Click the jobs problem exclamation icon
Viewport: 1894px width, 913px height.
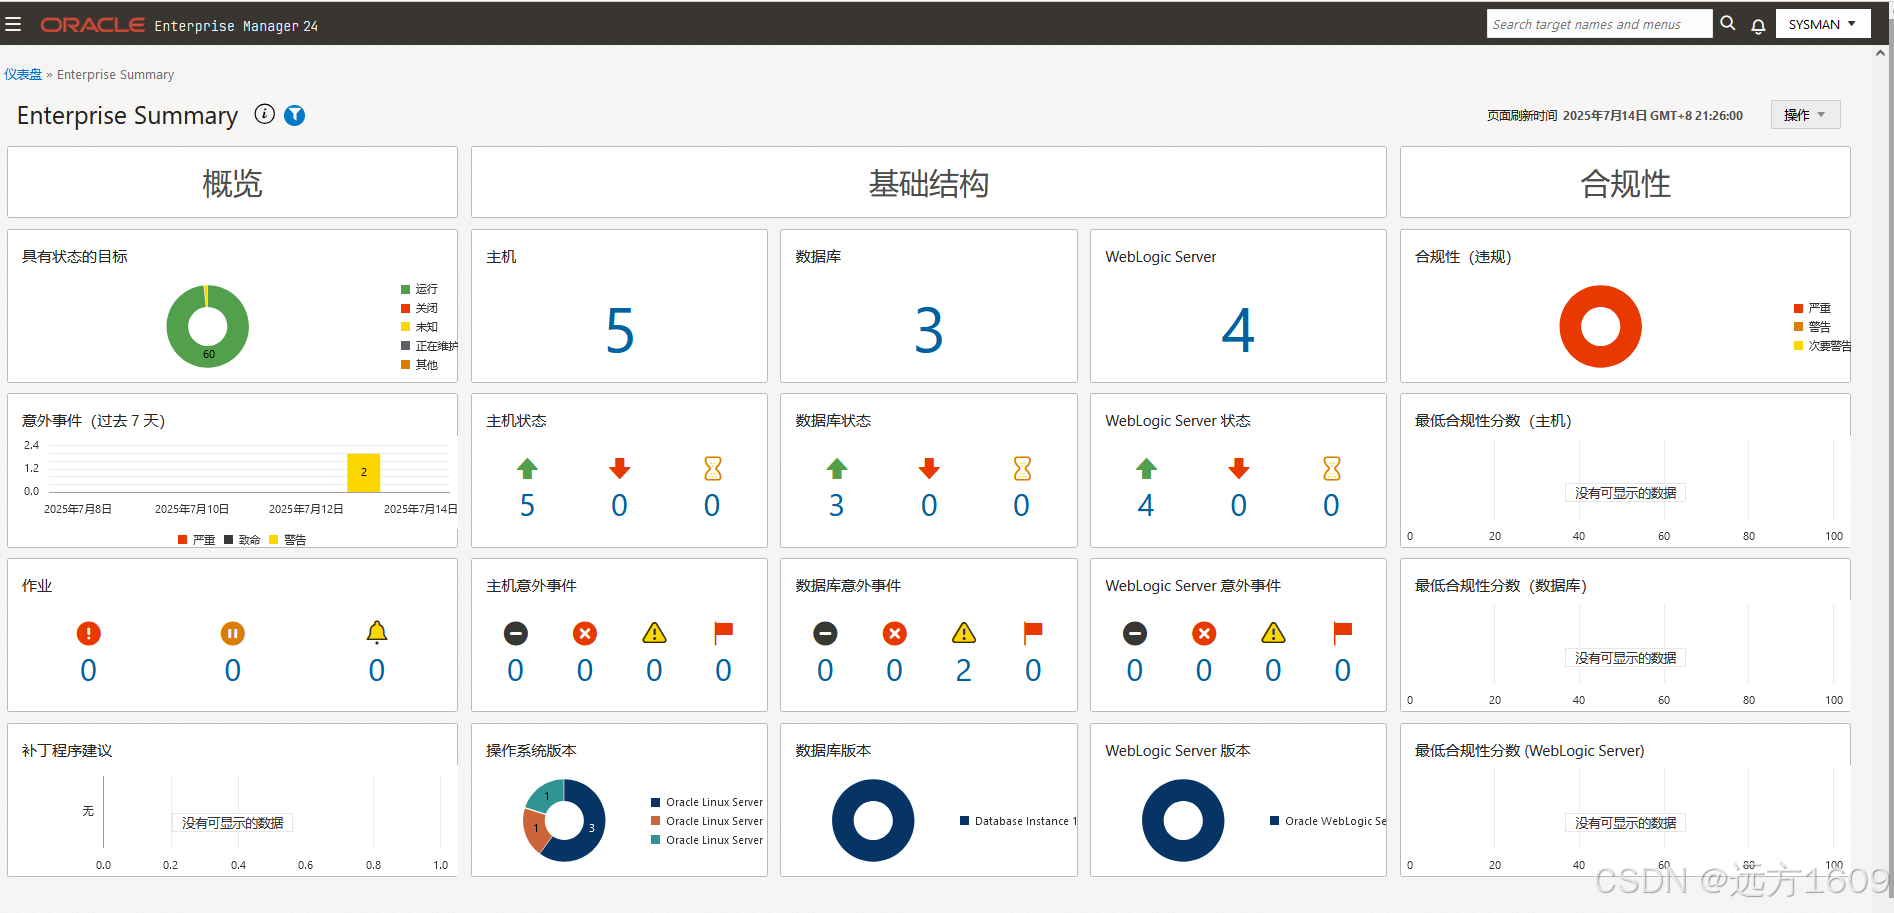point(89,633)
